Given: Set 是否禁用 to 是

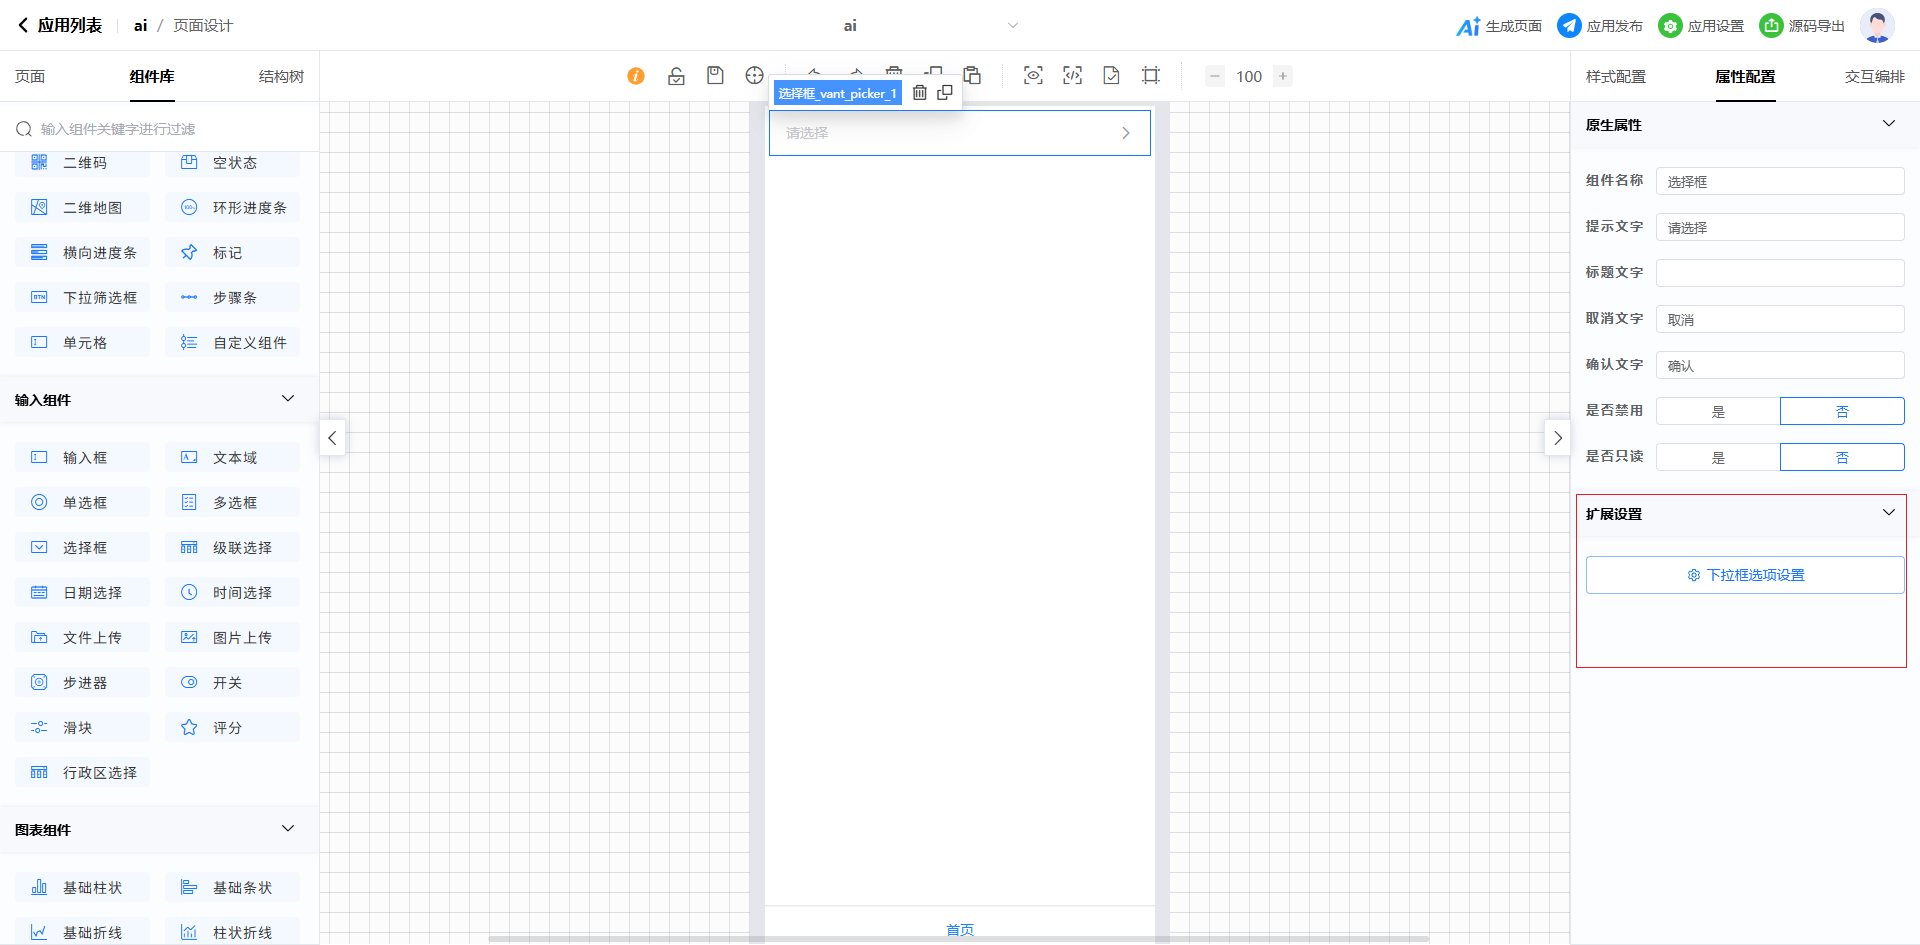Looking at the screenshot, I should [x=1718, y=412].
